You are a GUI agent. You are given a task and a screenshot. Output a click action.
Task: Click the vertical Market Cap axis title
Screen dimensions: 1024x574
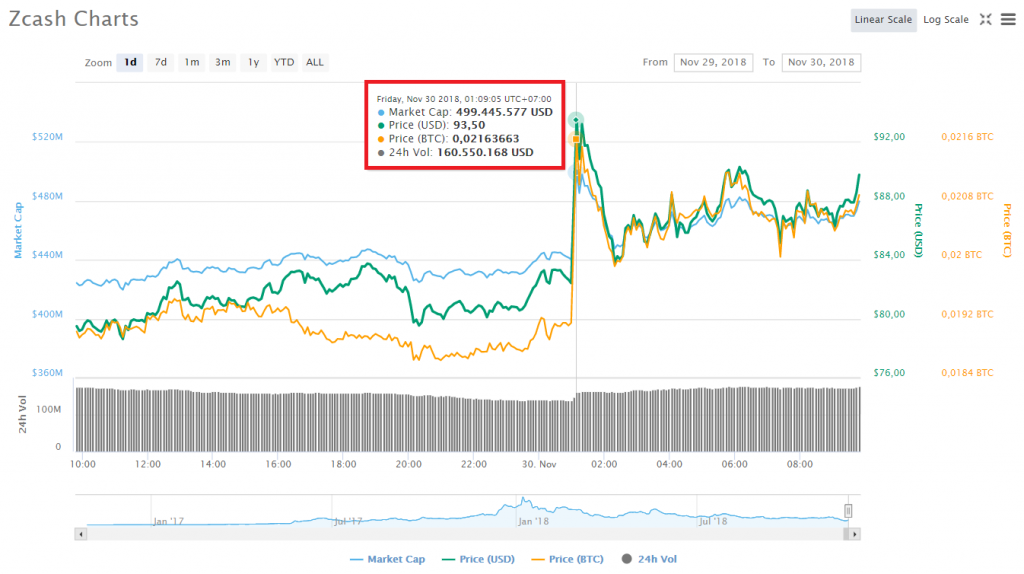coord(18,230)
